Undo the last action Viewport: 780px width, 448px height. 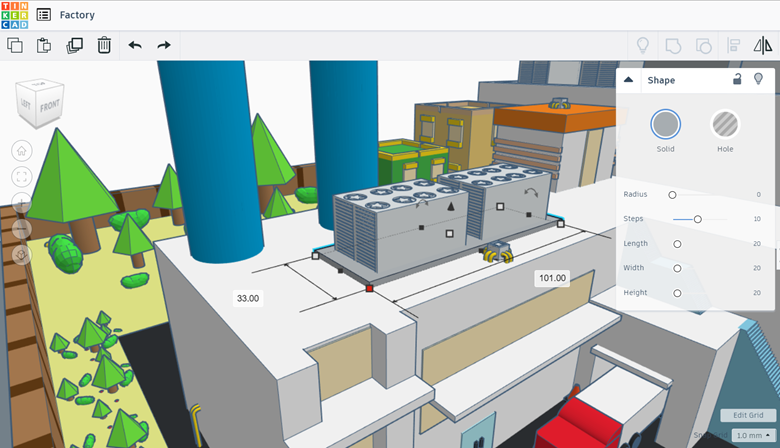[x=135, y=45]
